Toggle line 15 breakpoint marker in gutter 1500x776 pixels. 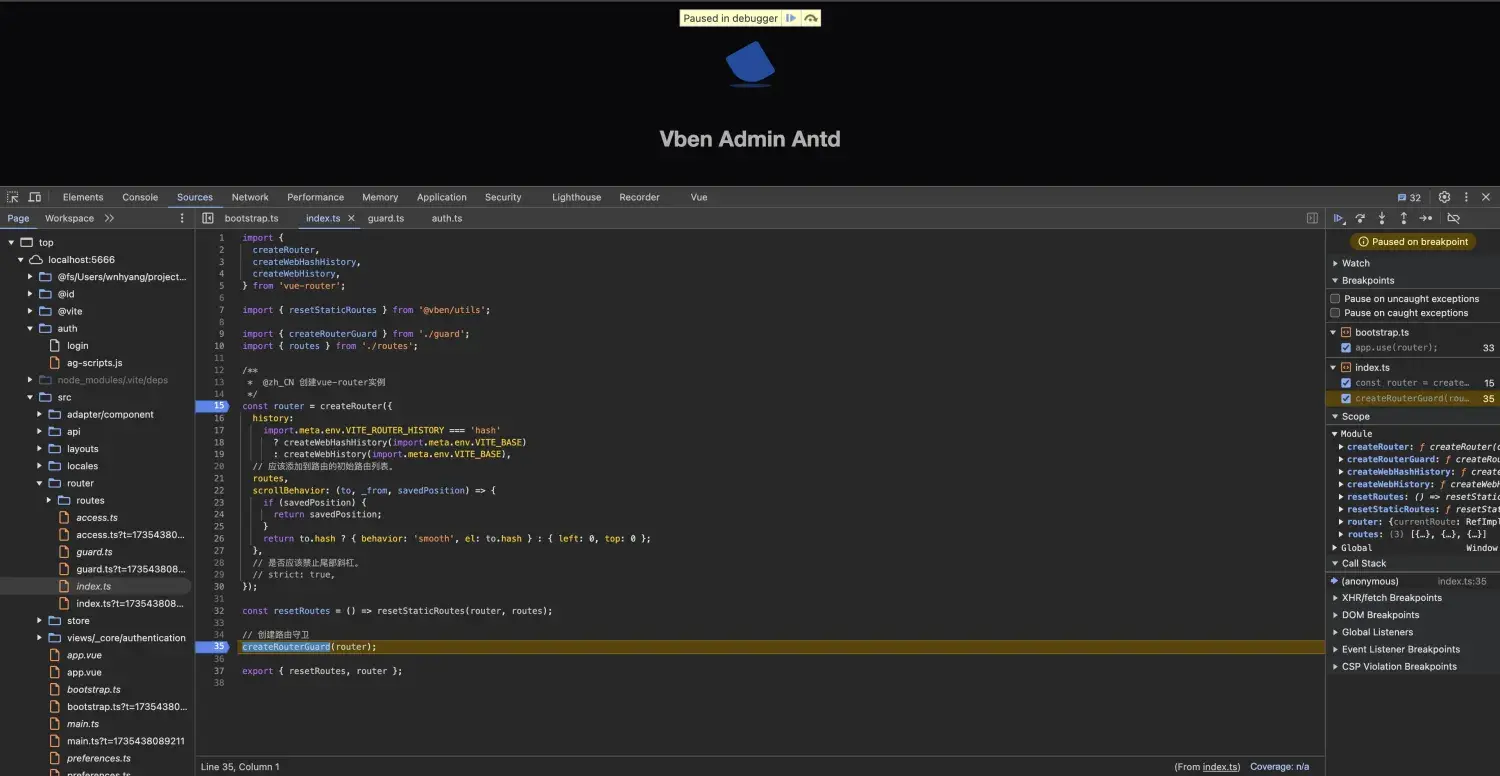[213, 406]
